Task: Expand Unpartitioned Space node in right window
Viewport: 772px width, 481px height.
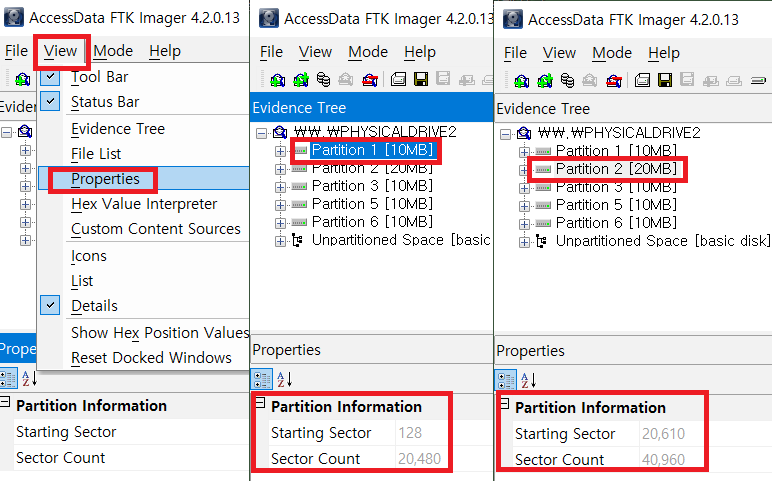Action: [524, 241]
